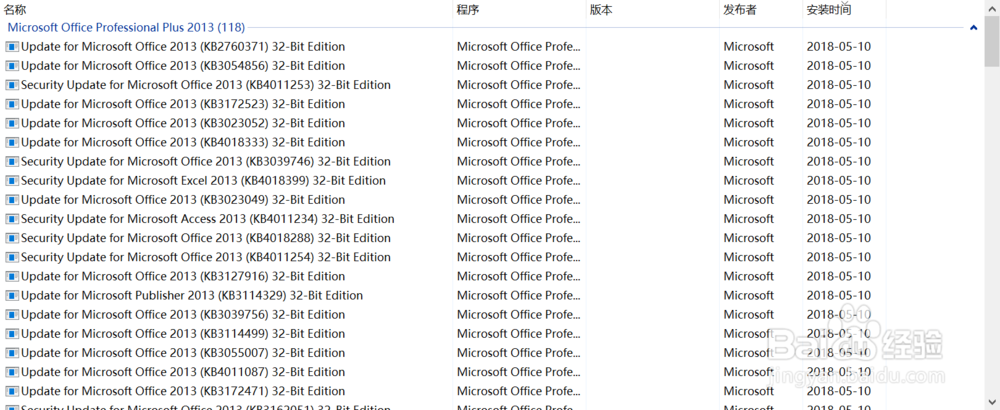Click the icon beside update KB3054856
Viewport: 1000px width, 410px height.
12,66
